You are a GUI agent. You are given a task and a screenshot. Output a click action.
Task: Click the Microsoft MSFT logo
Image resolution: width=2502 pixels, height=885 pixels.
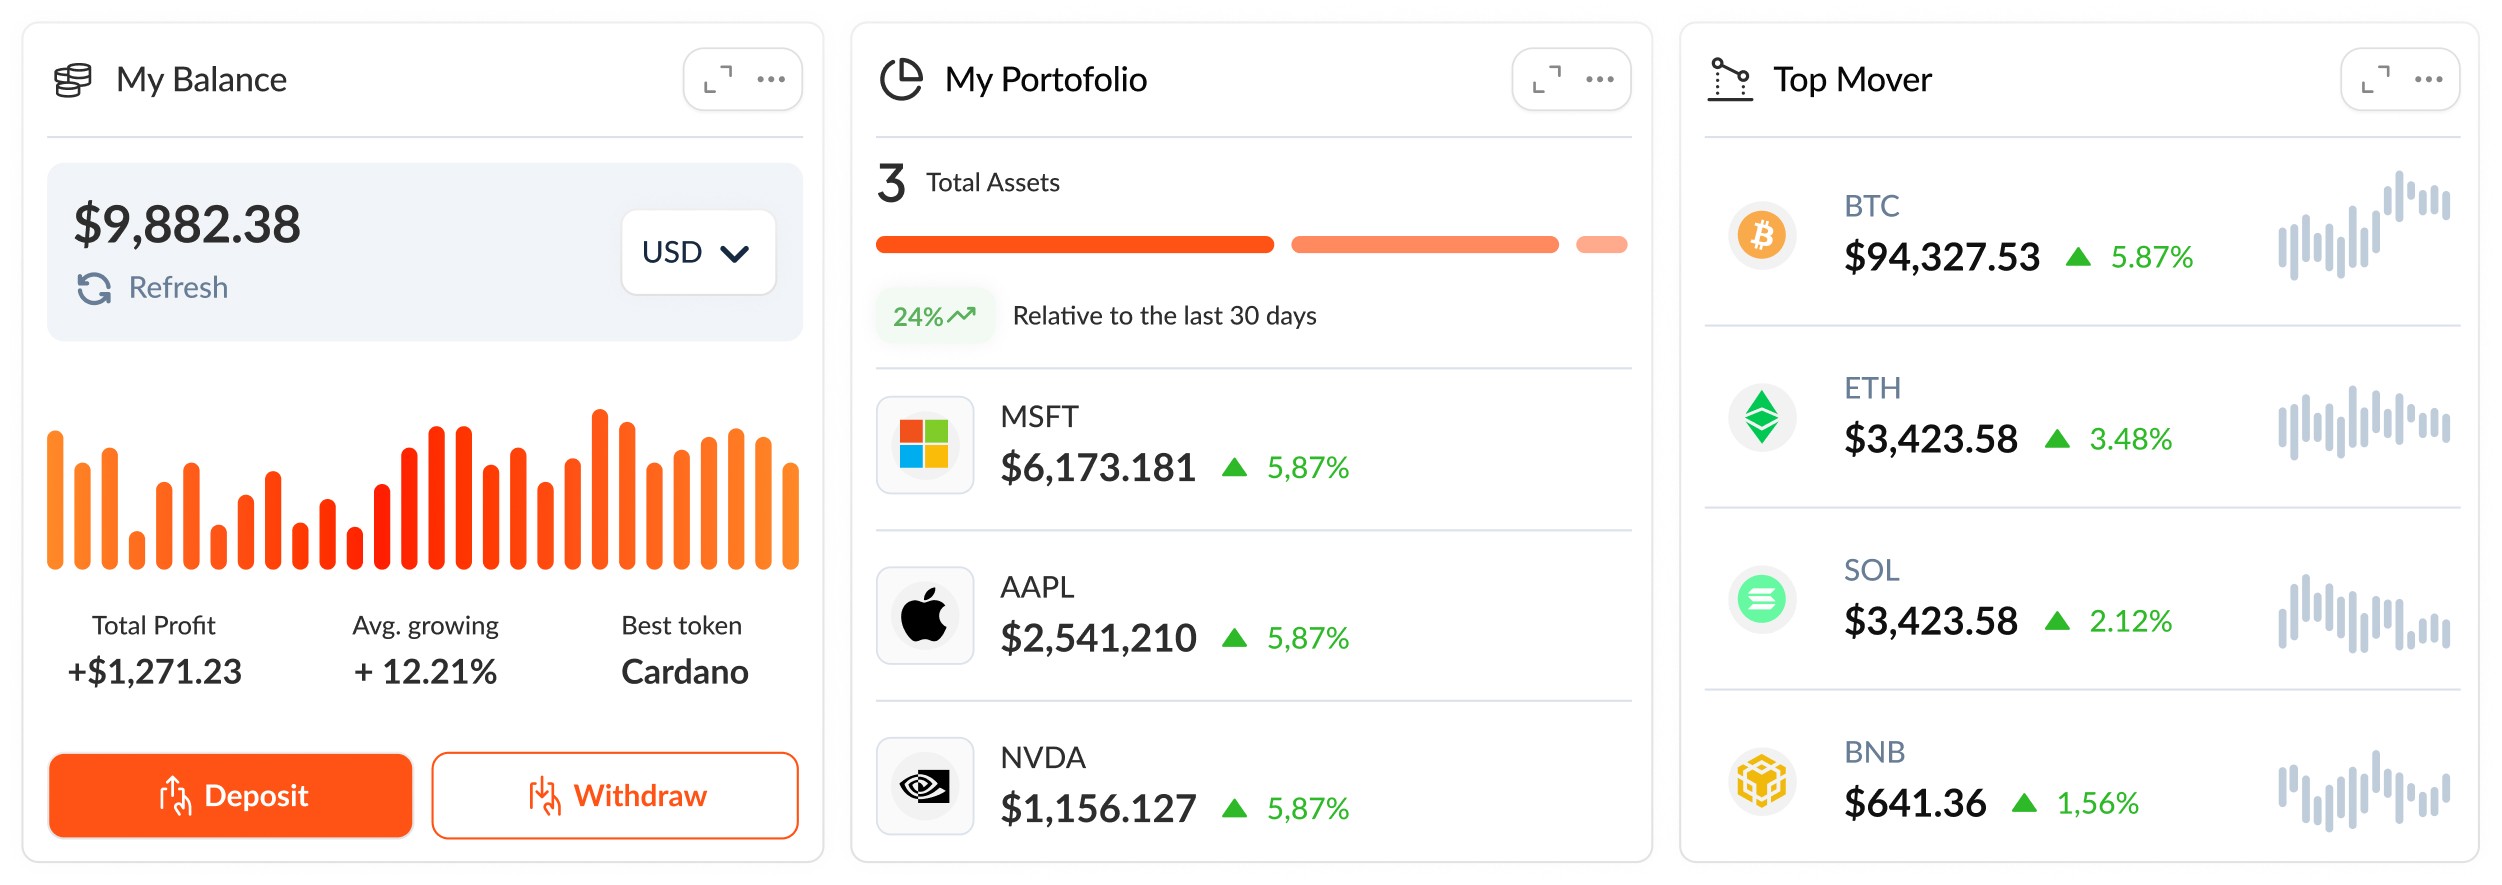(924, 445)
